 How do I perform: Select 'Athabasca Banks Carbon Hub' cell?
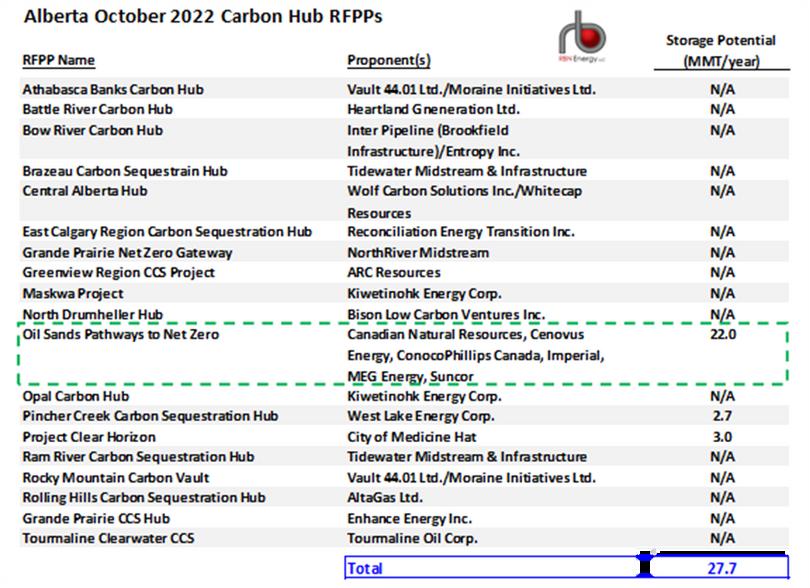tap(113, 89)
